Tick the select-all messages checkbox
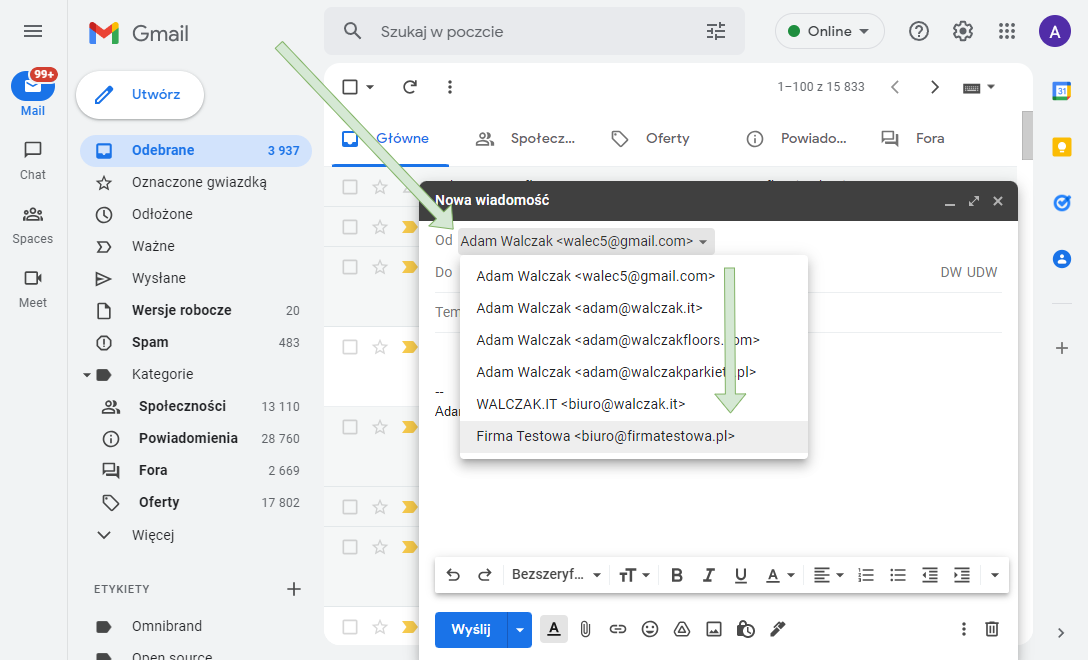This screenshot has width=1089, height=661. coord(350,87)
